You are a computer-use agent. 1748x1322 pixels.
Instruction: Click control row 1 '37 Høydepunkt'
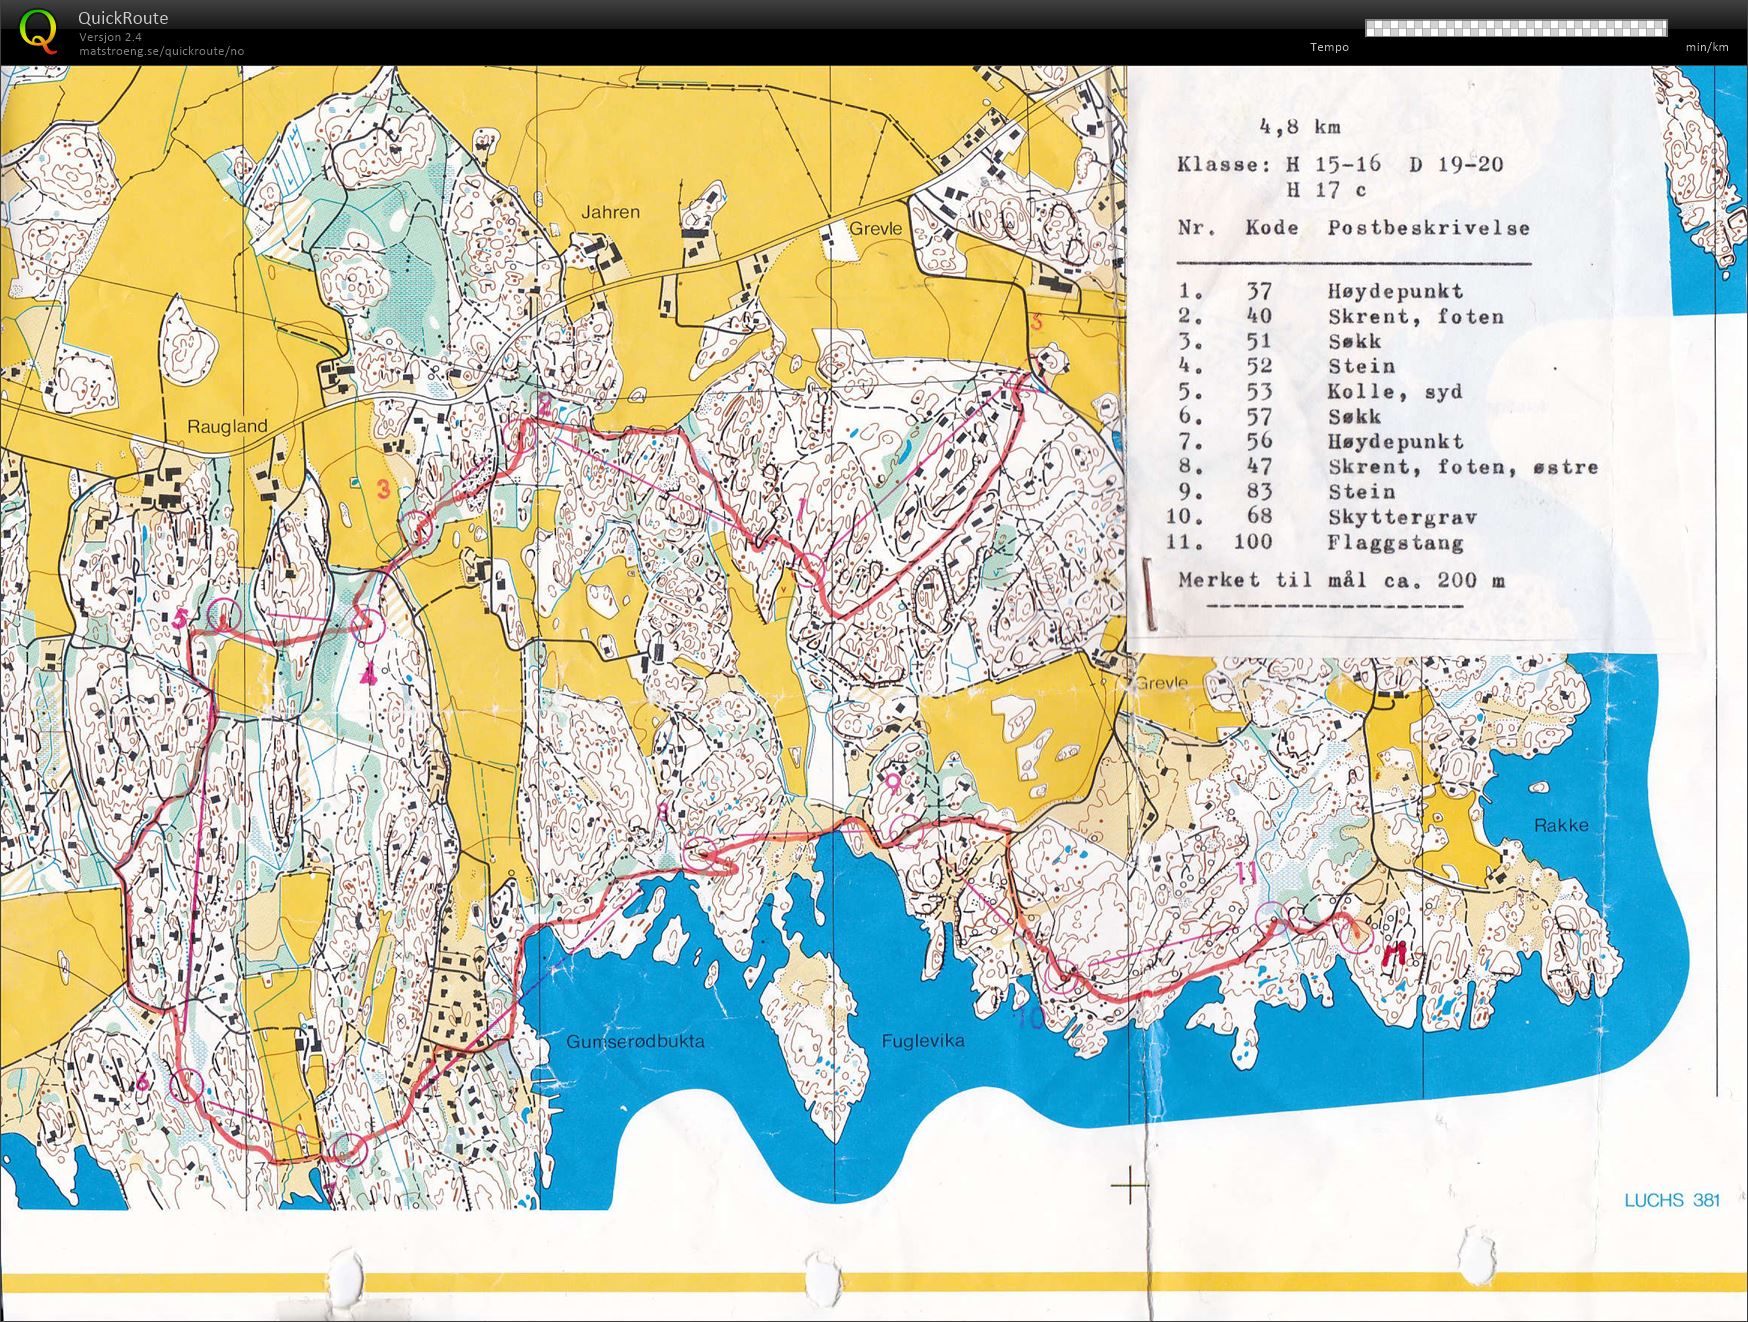tap(1320, 291)
